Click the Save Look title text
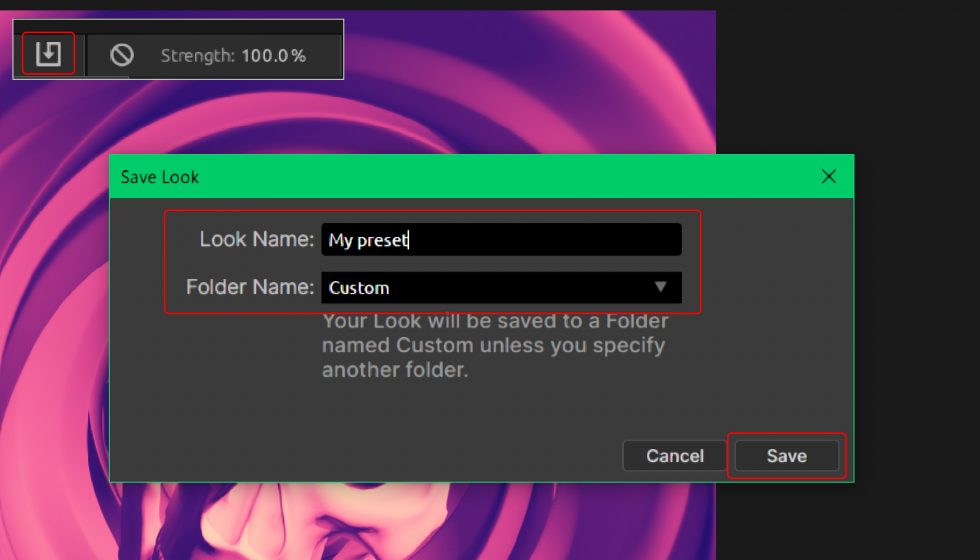This screenshot has width=980, height=560. [x=160, y=177]
